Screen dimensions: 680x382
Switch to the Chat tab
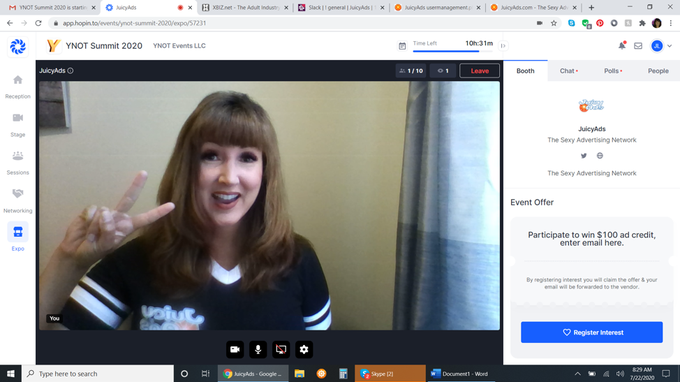tap(569, 71)
